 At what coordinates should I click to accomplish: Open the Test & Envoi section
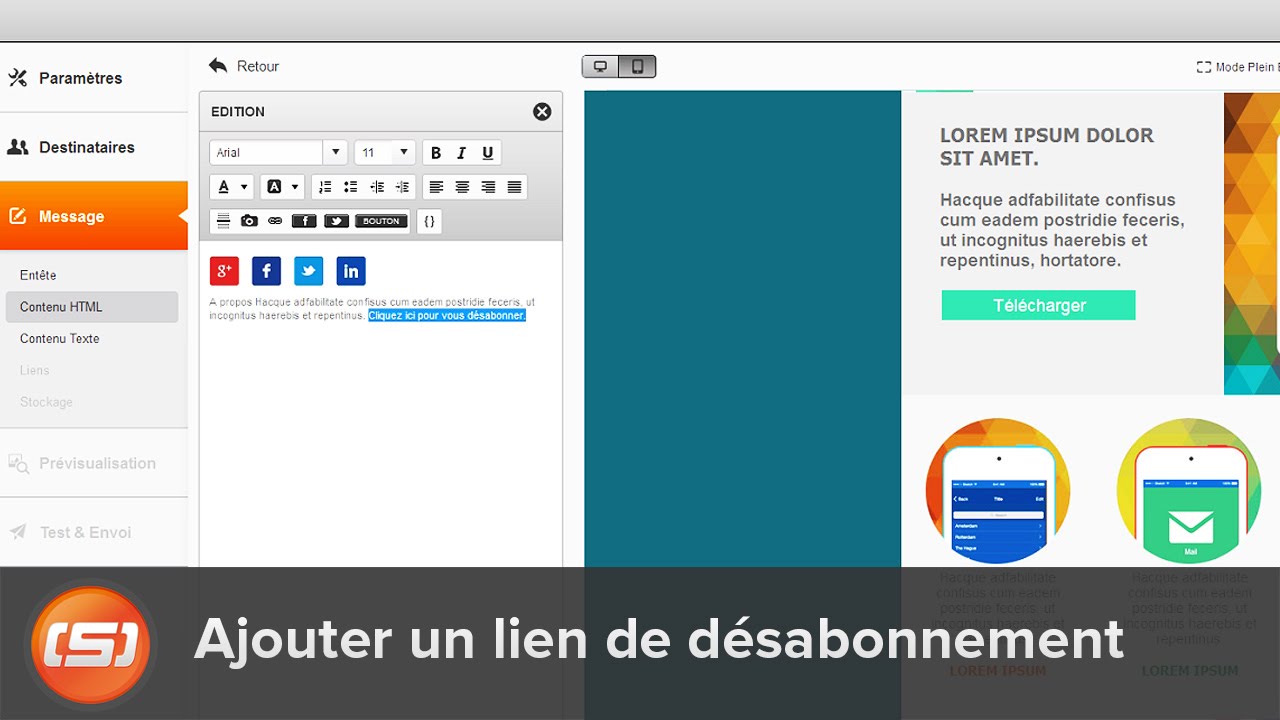(x=94, y=532)
